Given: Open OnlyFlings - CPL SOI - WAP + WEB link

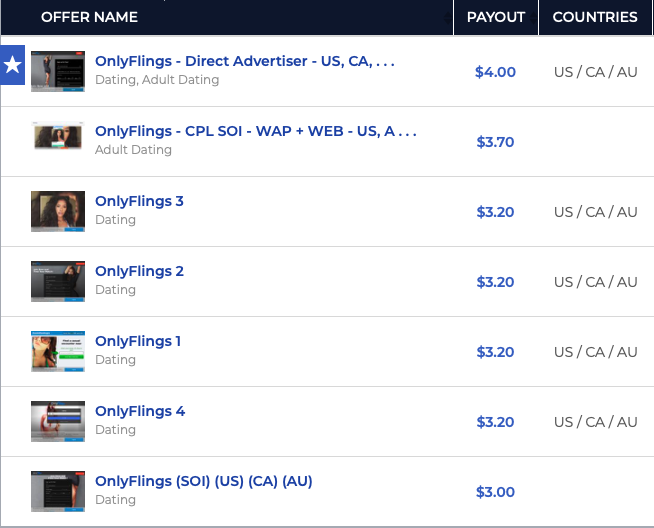Looking at the screenshot, I should pyautogui.click(x=256, y=131).
